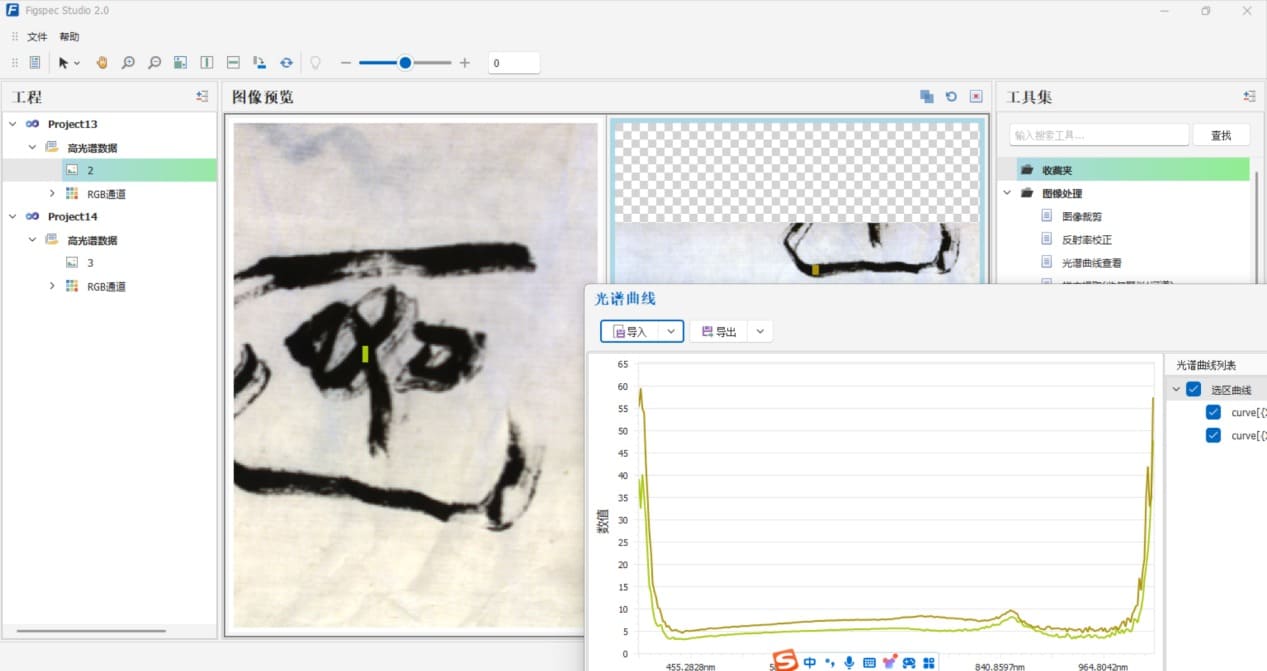This screenshot has width=1267, height=671.
Task: Uncheck the second curve checkbox
Action: click(1213, 435)
